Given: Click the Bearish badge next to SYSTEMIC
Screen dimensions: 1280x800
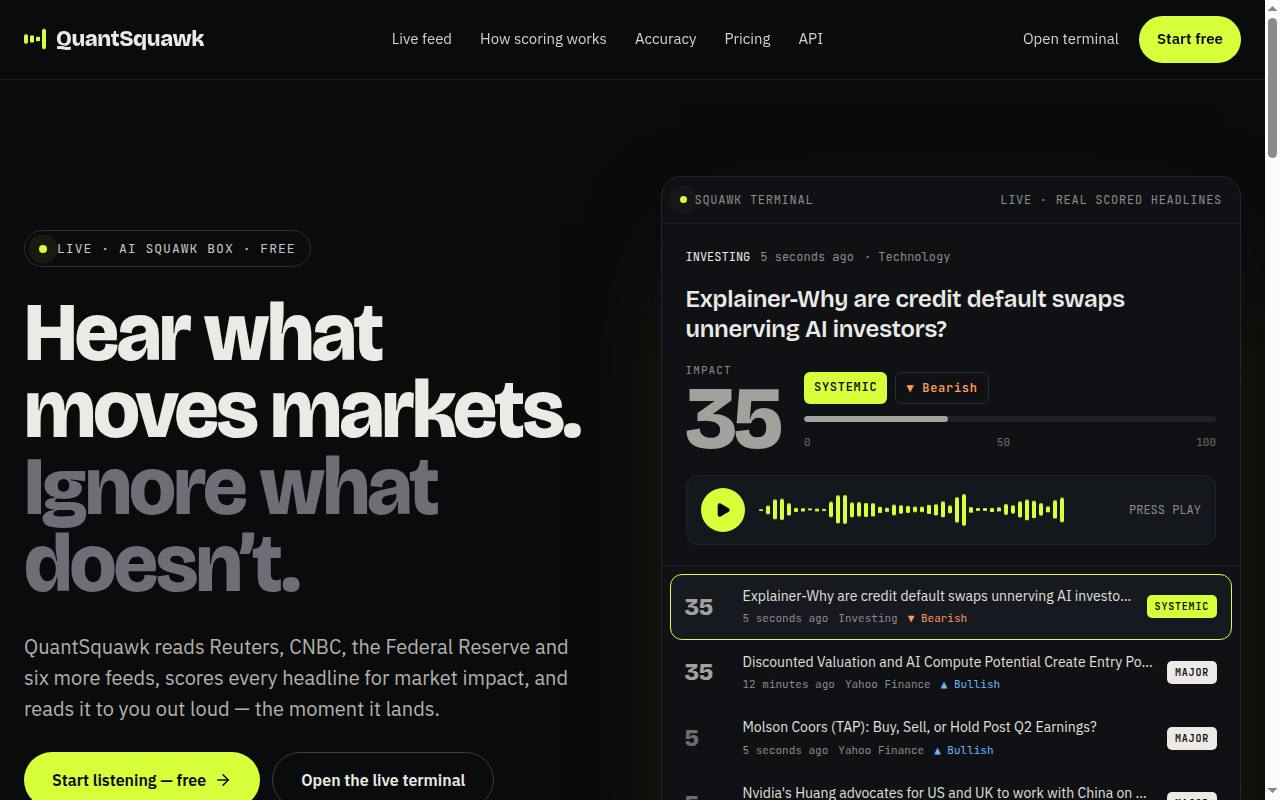Looking at the screenshot, I should coord(942,388).
